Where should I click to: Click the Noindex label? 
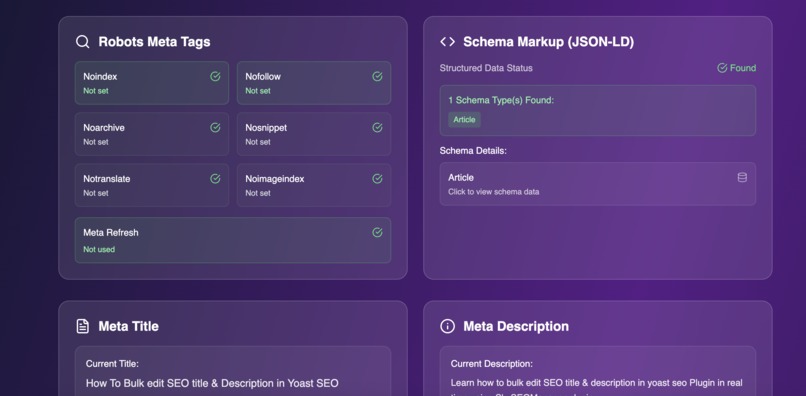tap(100, 77)
